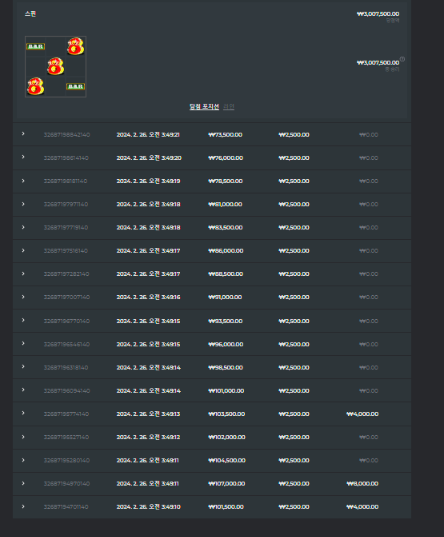Open chevron for the ₩103,500.00 balance row
Image resolution: width=444 pixels, height=537 pixels.
[23, 413]
